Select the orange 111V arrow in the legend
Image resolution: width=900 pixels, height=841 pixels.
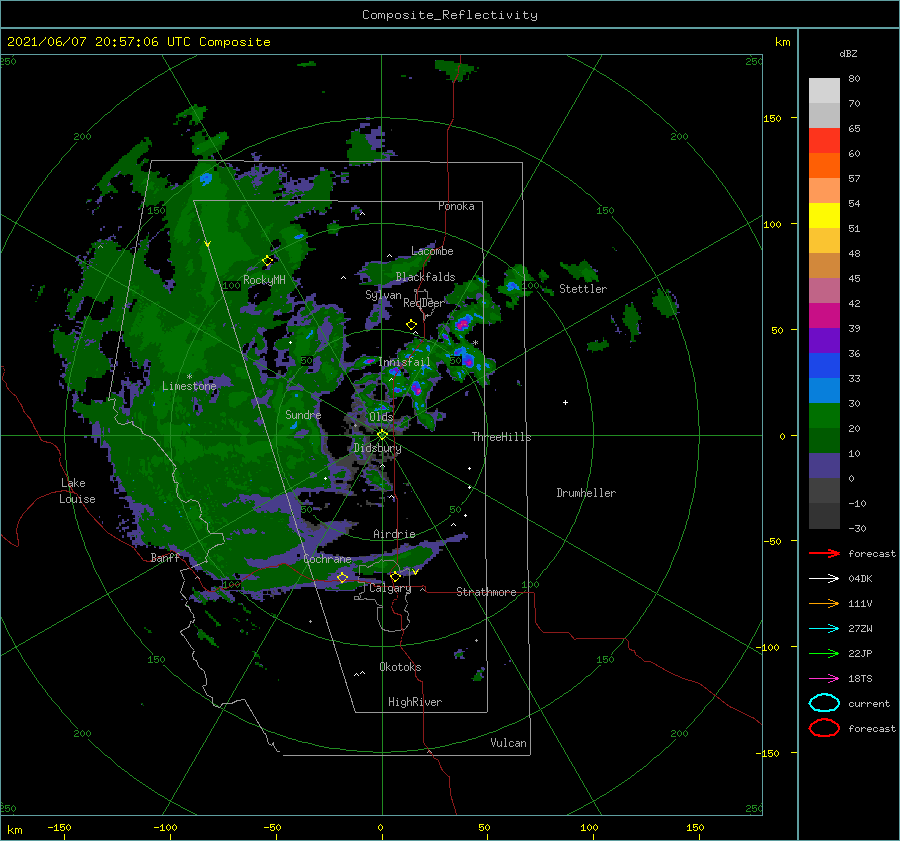coord(824,603)
